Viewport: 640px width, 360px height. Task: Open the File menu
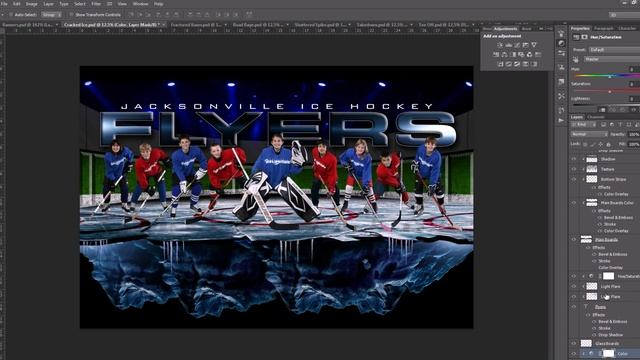click(x=4, y=4)
